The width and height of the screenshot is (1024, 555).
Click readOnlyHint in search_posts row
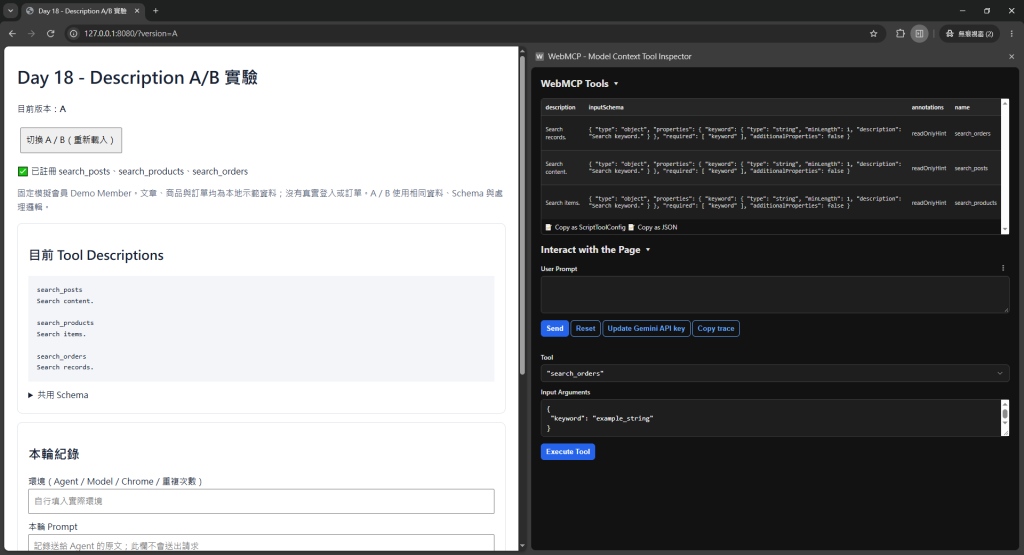click(x=929, y=168)
